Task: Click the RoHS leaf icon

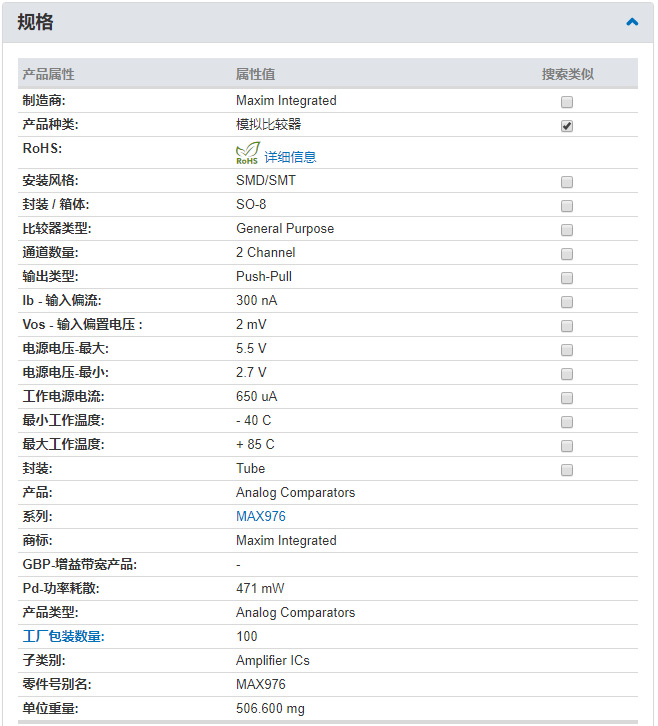Action: tap(247, 153)
